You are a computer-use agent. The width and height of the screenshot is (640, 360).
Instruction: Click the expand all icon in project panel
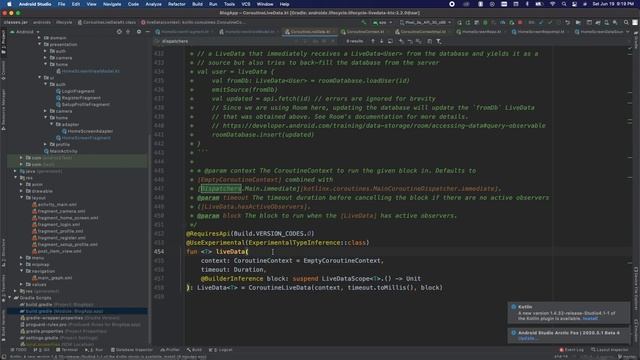point(128,31)
